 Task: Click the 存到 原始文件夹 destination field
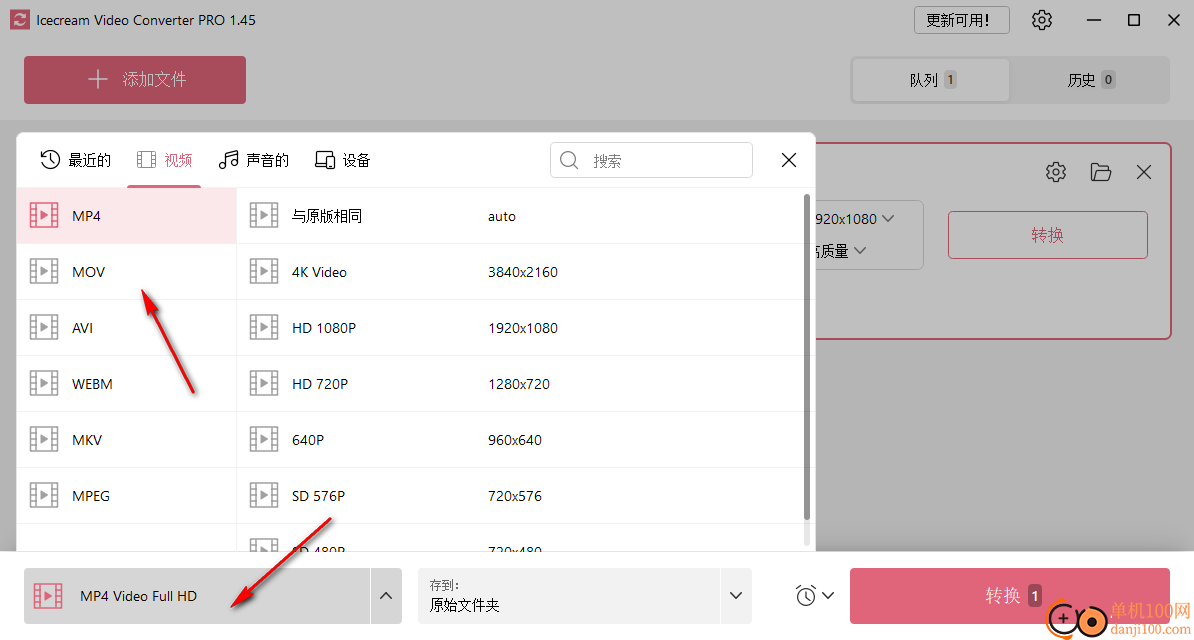coord(569,596)
